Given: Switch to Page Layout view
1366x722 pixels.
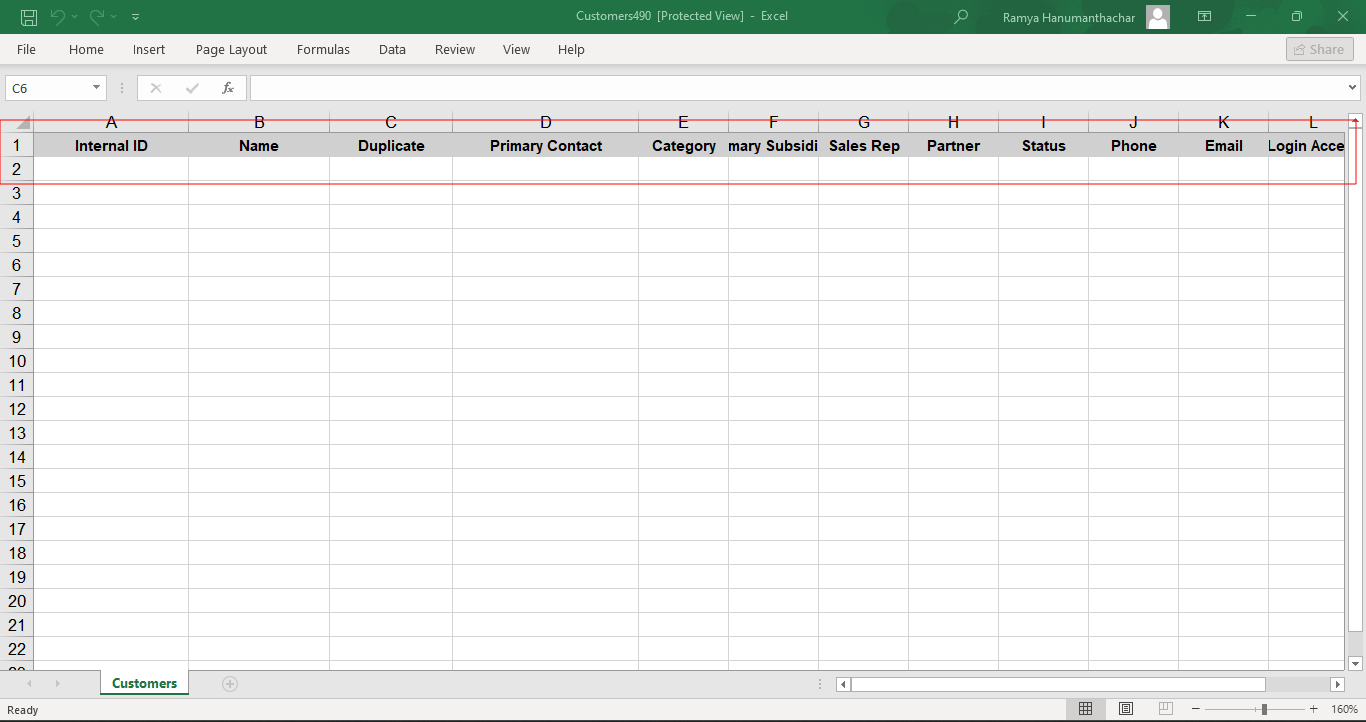Looking at the screenshot, I should click(1125, 709).
